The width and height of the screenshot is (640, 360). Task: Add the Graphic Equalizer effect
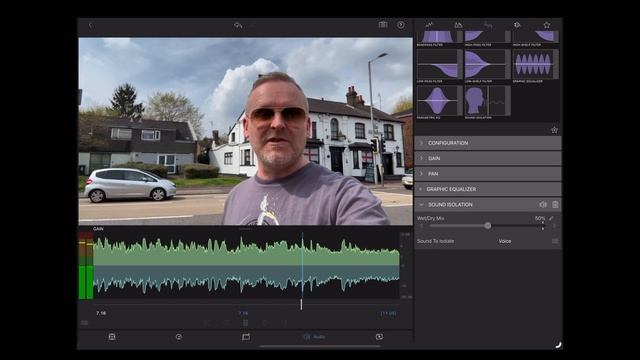coord(536,65)
